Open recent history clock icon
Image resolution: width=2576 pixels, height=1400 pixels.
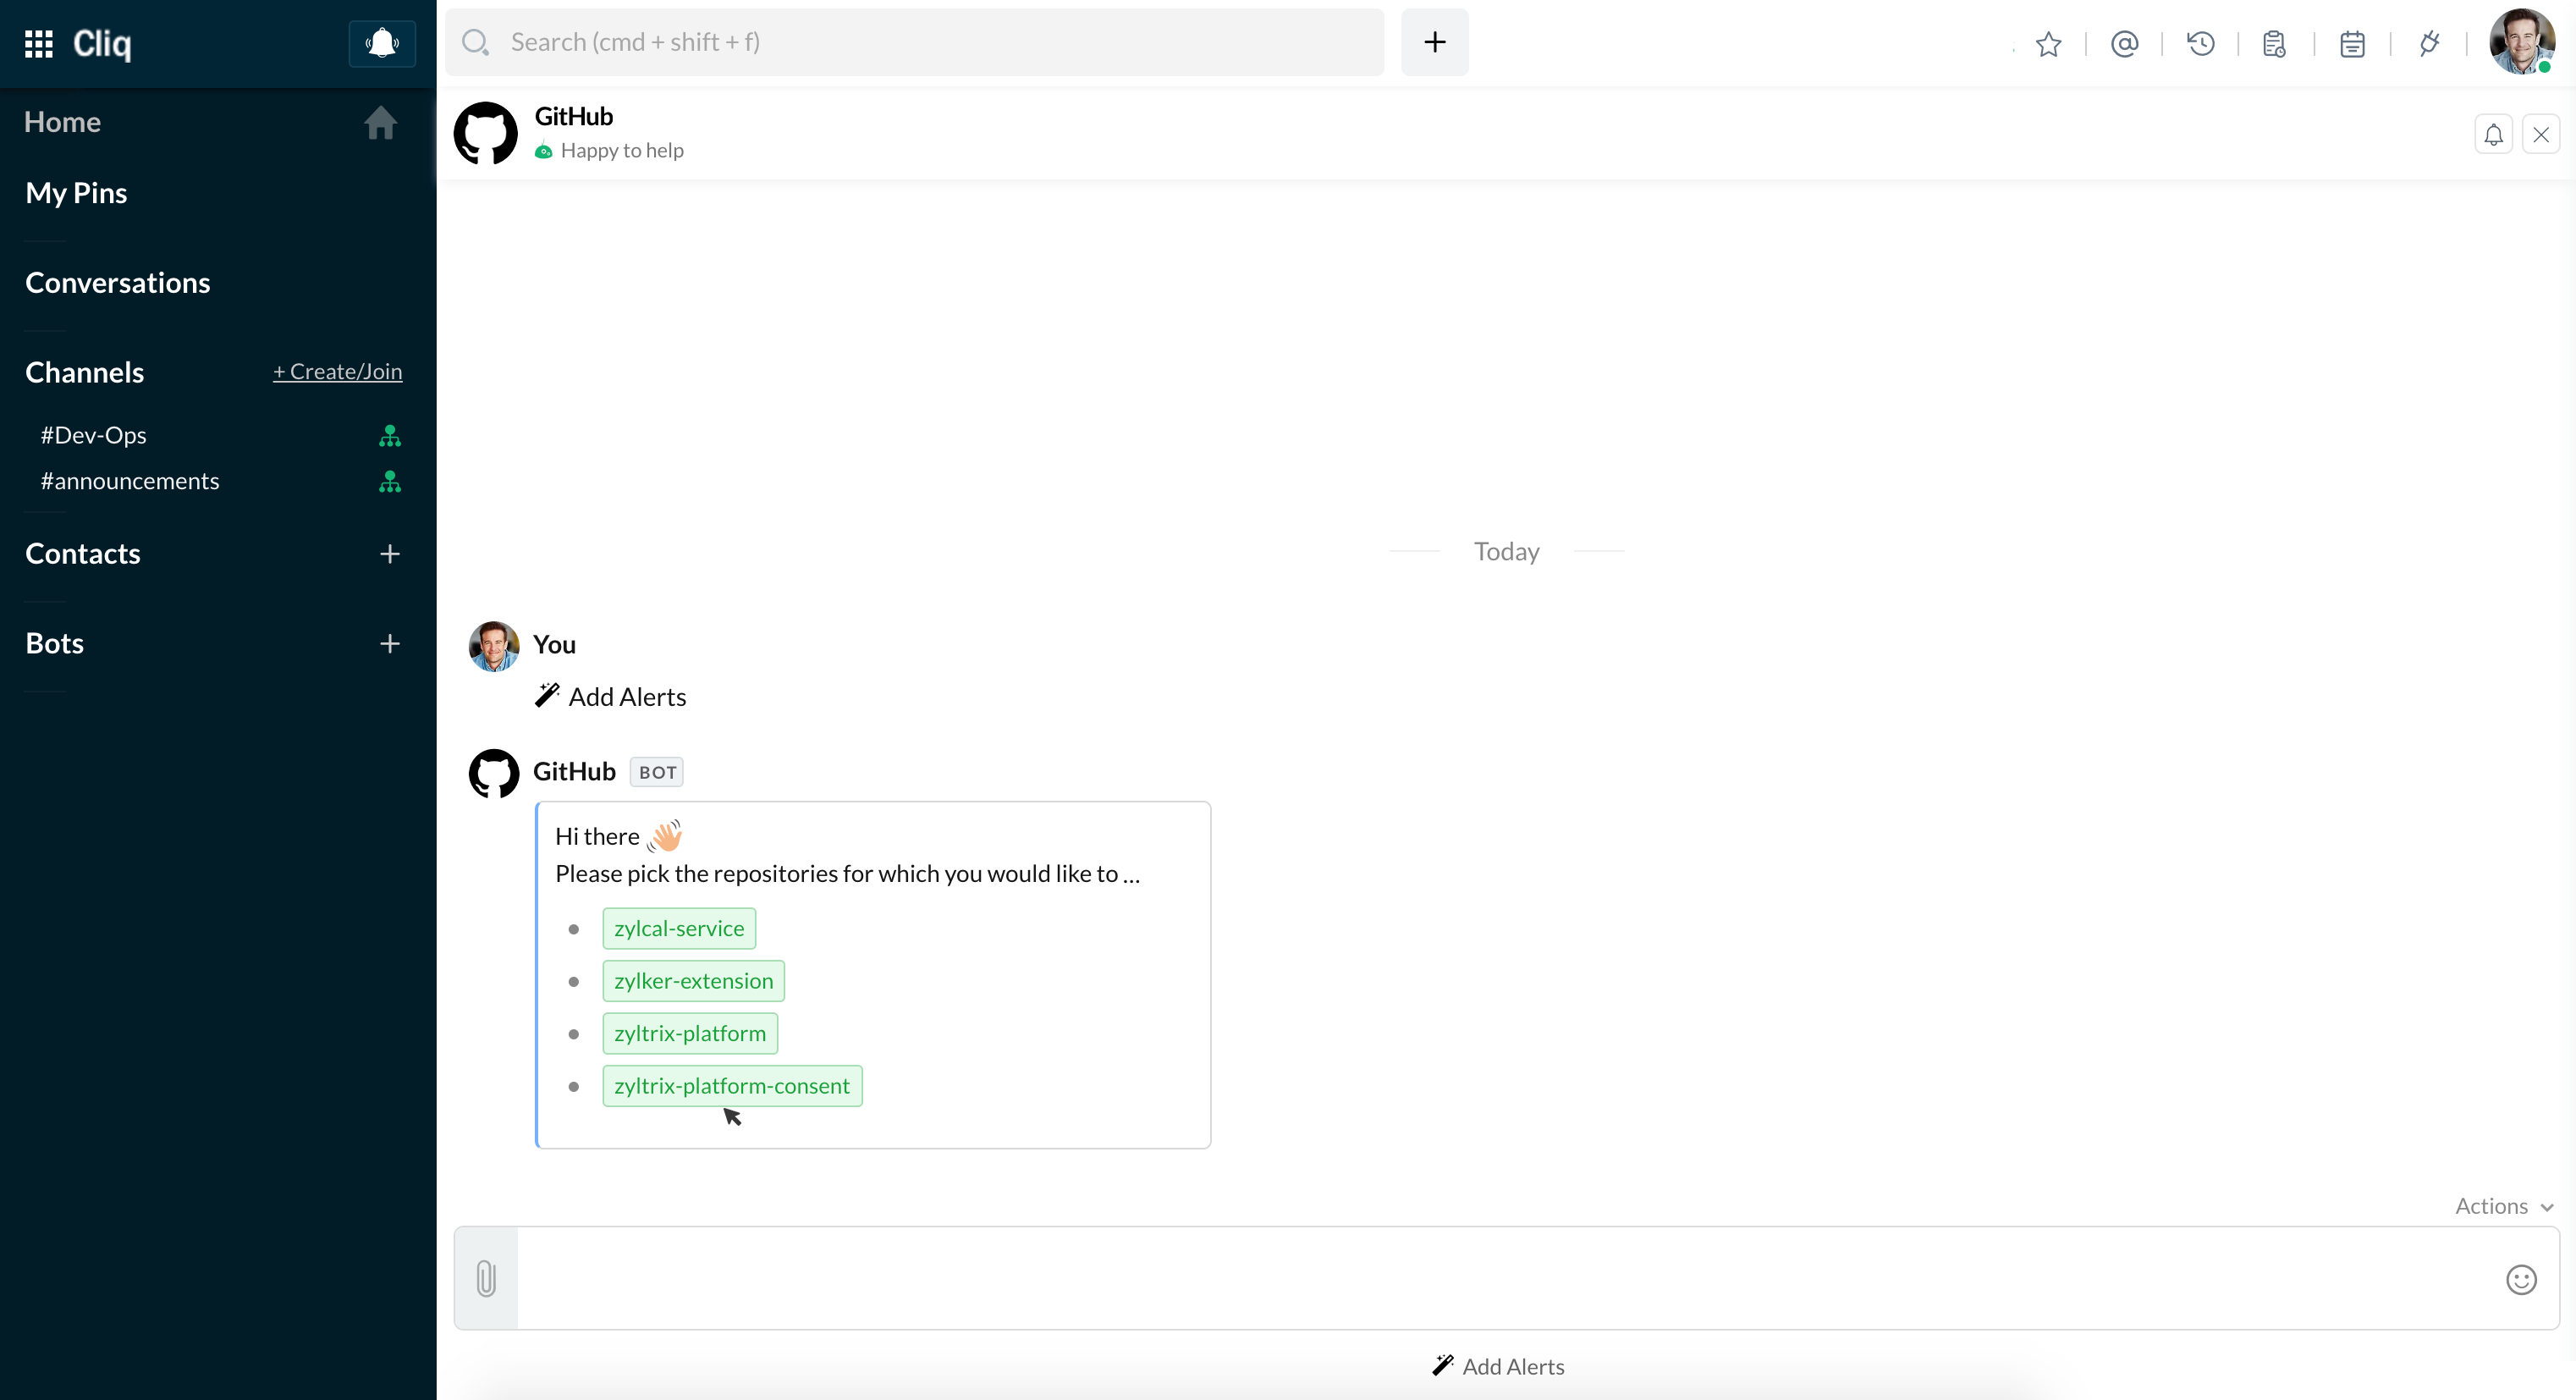click(x=2200, y=44)
